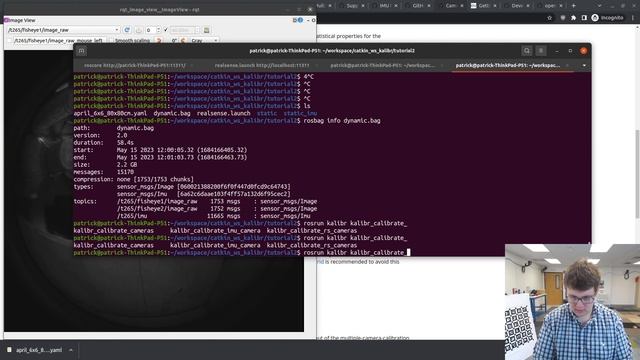
Task: Open the Gray color scheme dropdown
Action: point(204,40)
